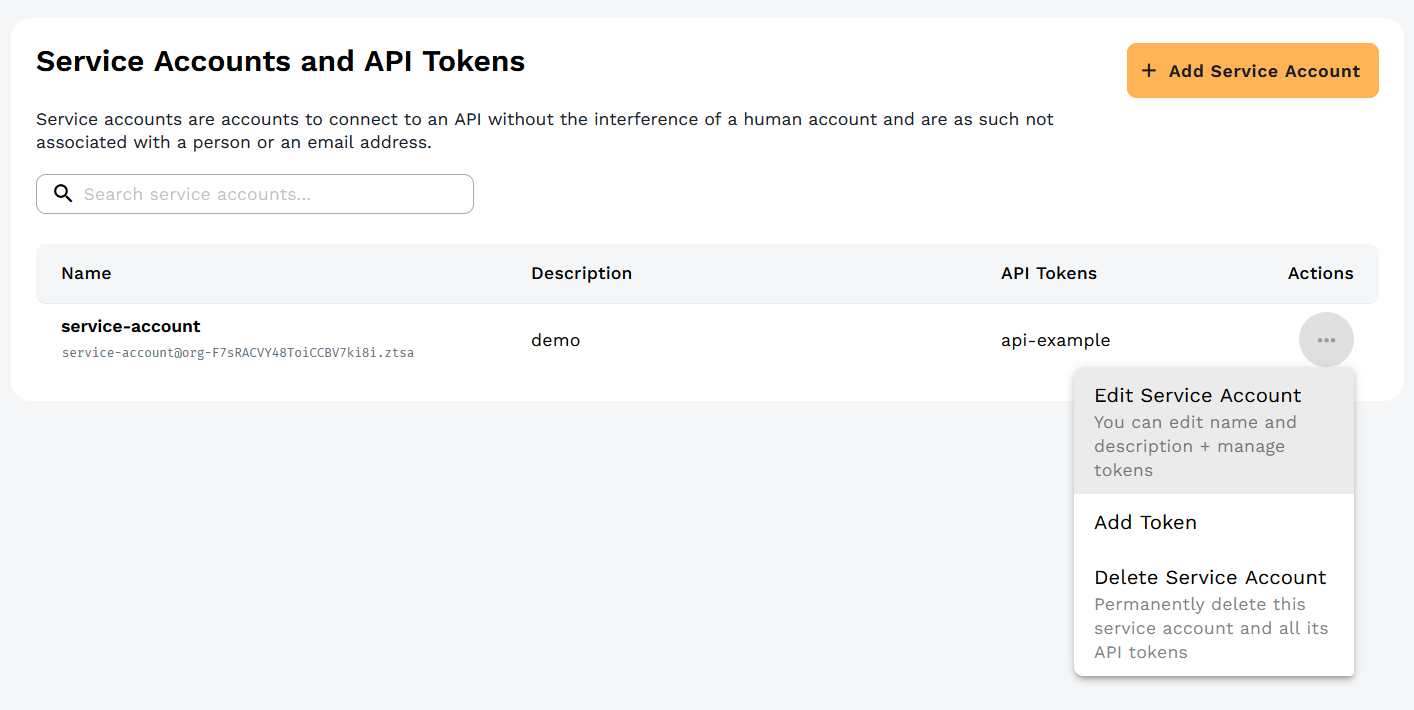Click the magnifying glass search icon
The width and height of the screenshot is (1414, 710).
[x=63, y=194]
